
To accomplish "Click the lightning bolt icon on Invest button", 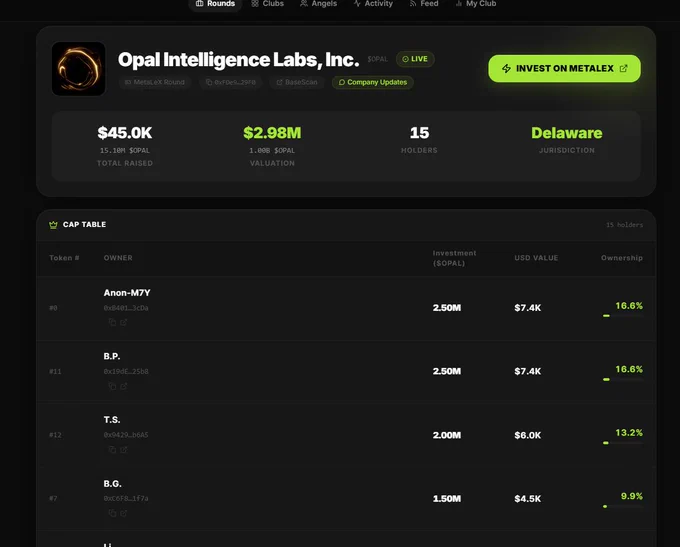I will click(x=506, y=69).
